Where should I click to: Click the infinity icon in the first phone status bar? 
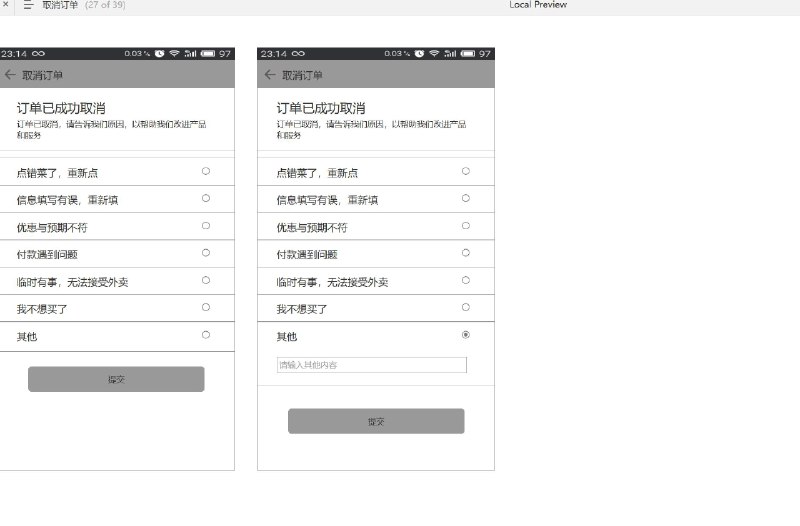coord(38,54)
